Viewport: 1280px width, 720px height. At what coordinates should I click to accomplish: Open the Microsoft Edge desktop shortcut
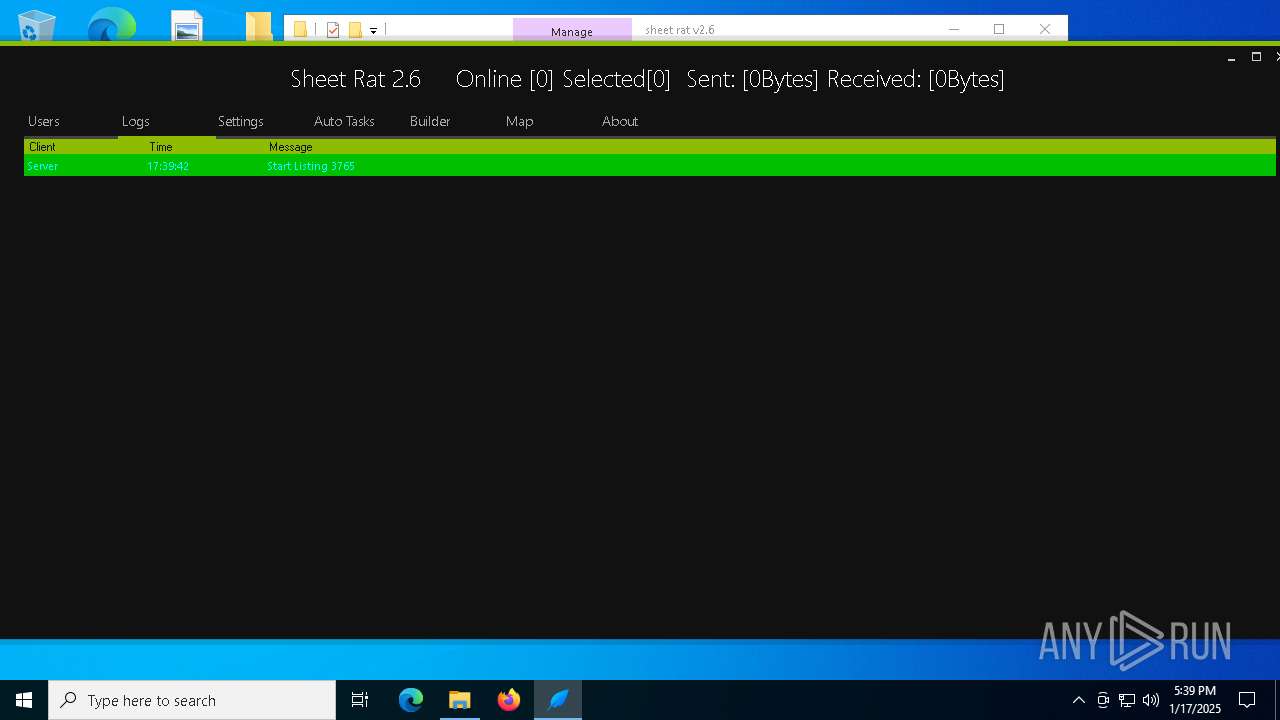(x=111, y=25)
